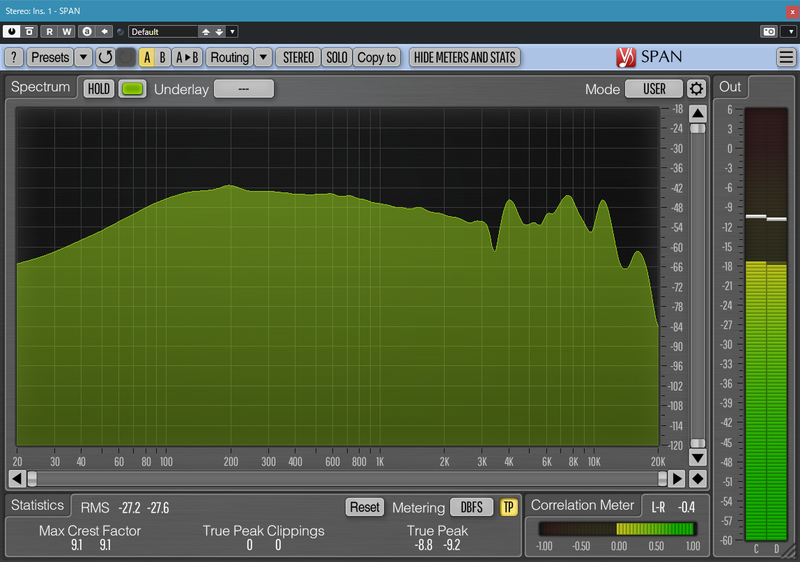
Task: Click the Default preset name field
Action: [163, 32]
